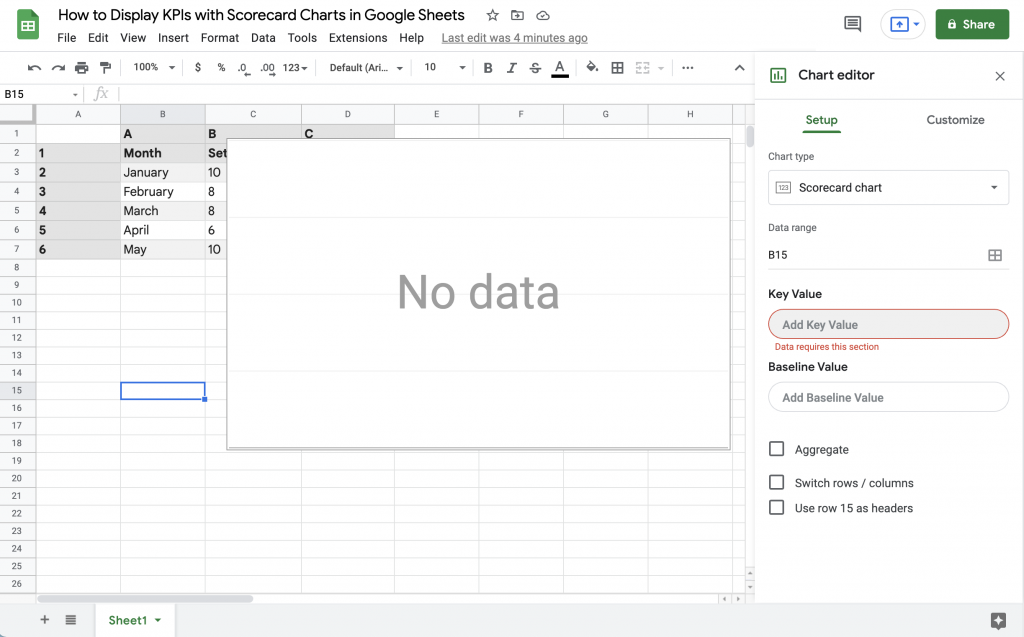Image resolution: width=1024 pixels, height=637 pixels.
Task: Click the Undo icon
Action: (x=34, y=67)
